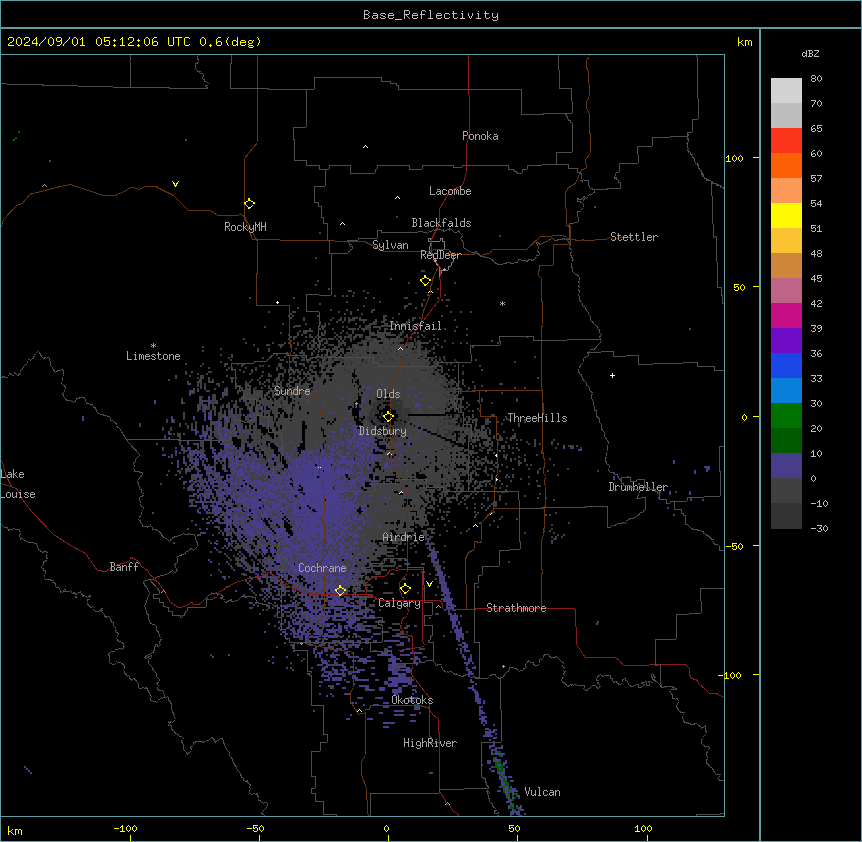The width and height of the screenshot is (862, 842).
Task: Click the yellow diamond marker above Calgary label
Action: click(x=406, y=589)
